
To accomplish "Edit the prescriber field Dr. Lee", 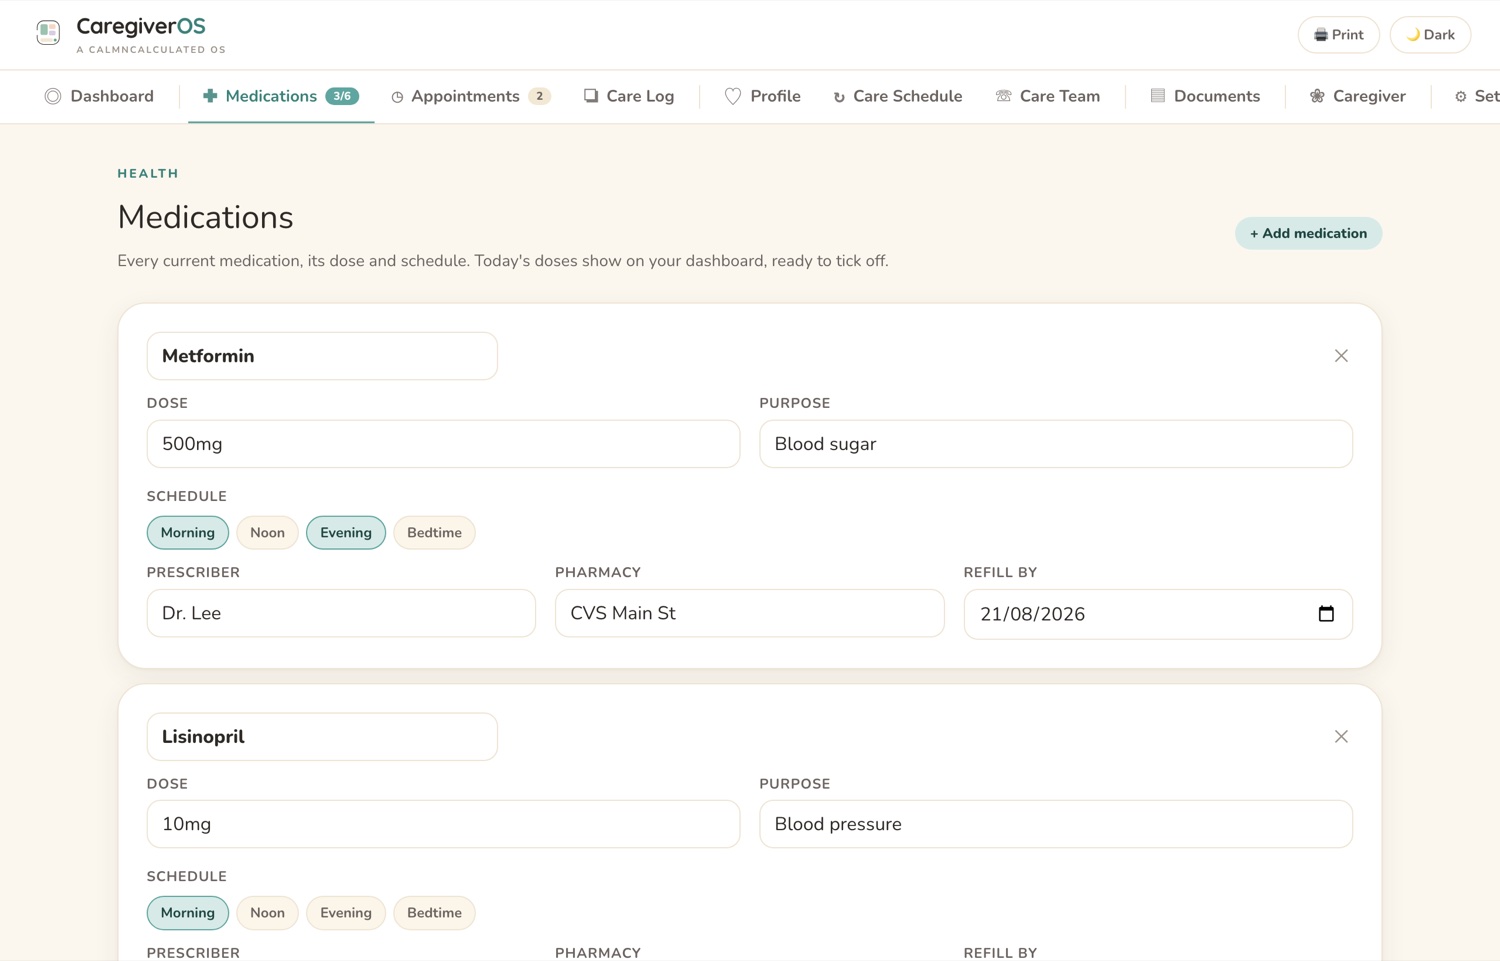I will click(341, 613).
